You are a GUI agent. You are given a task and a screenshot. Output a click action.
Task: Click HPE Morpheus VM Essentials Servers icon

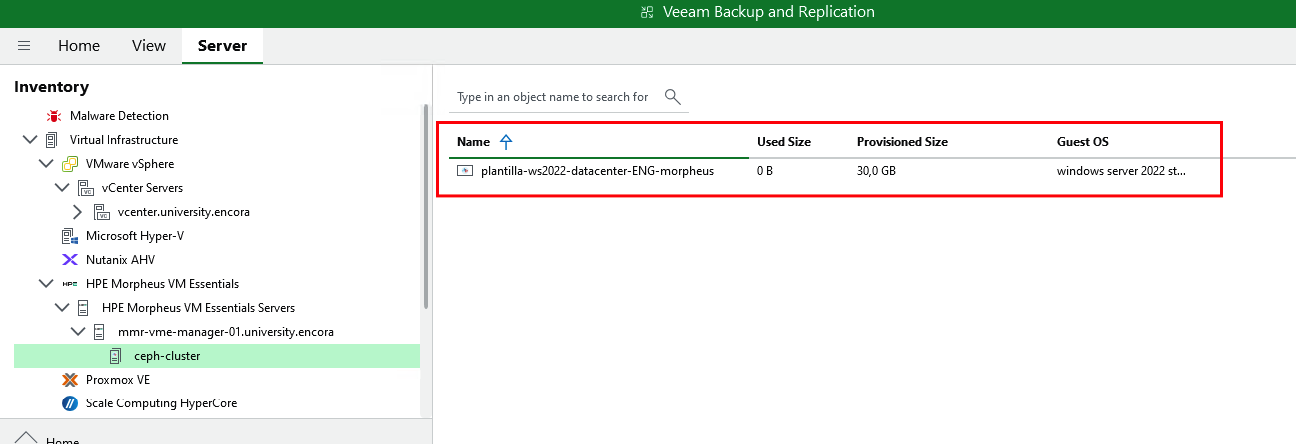tap(84, 308)
